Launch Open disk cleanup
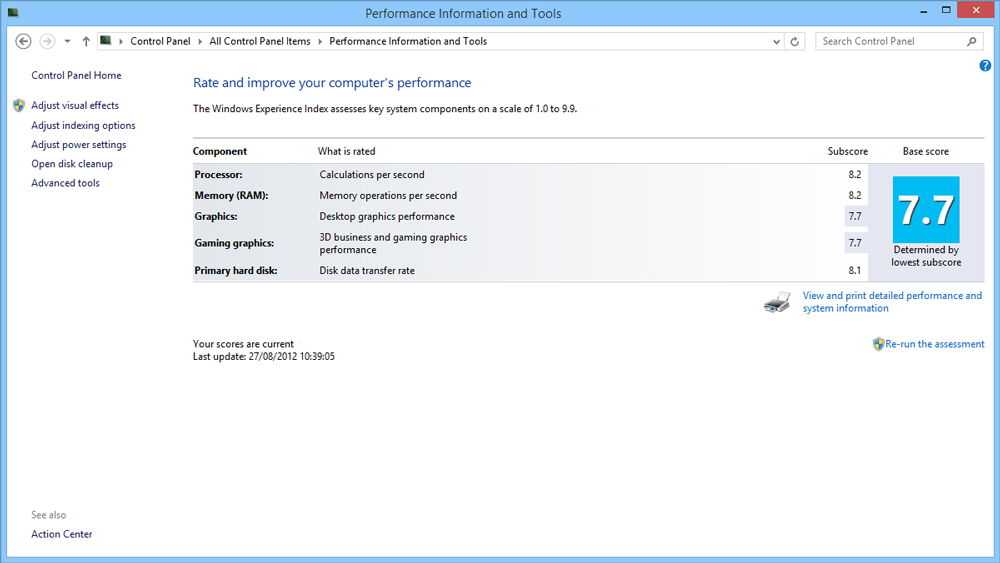1000x563 pixels. coord(71,164)
